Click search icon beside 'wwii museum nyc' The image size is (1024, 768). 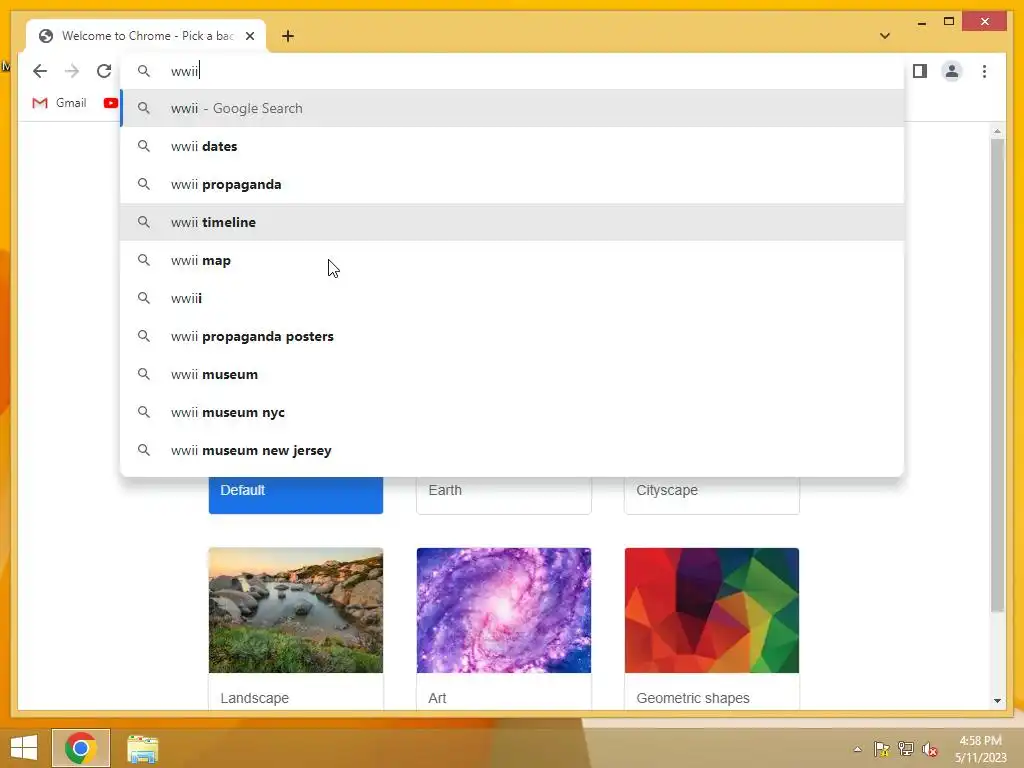point(144,412)
